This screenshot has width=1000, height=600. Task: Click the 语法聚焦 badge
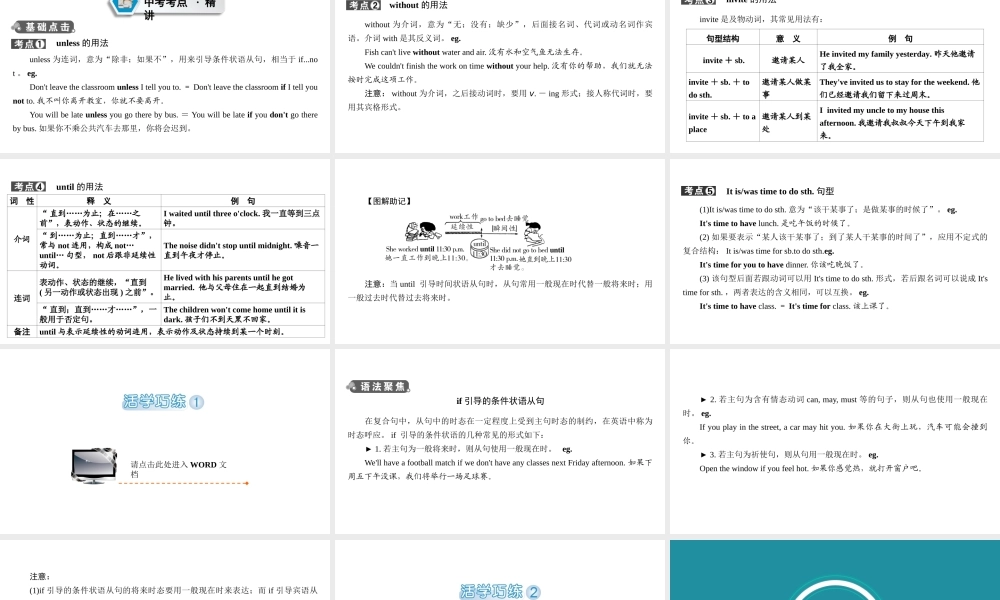[x=378, y=386]
